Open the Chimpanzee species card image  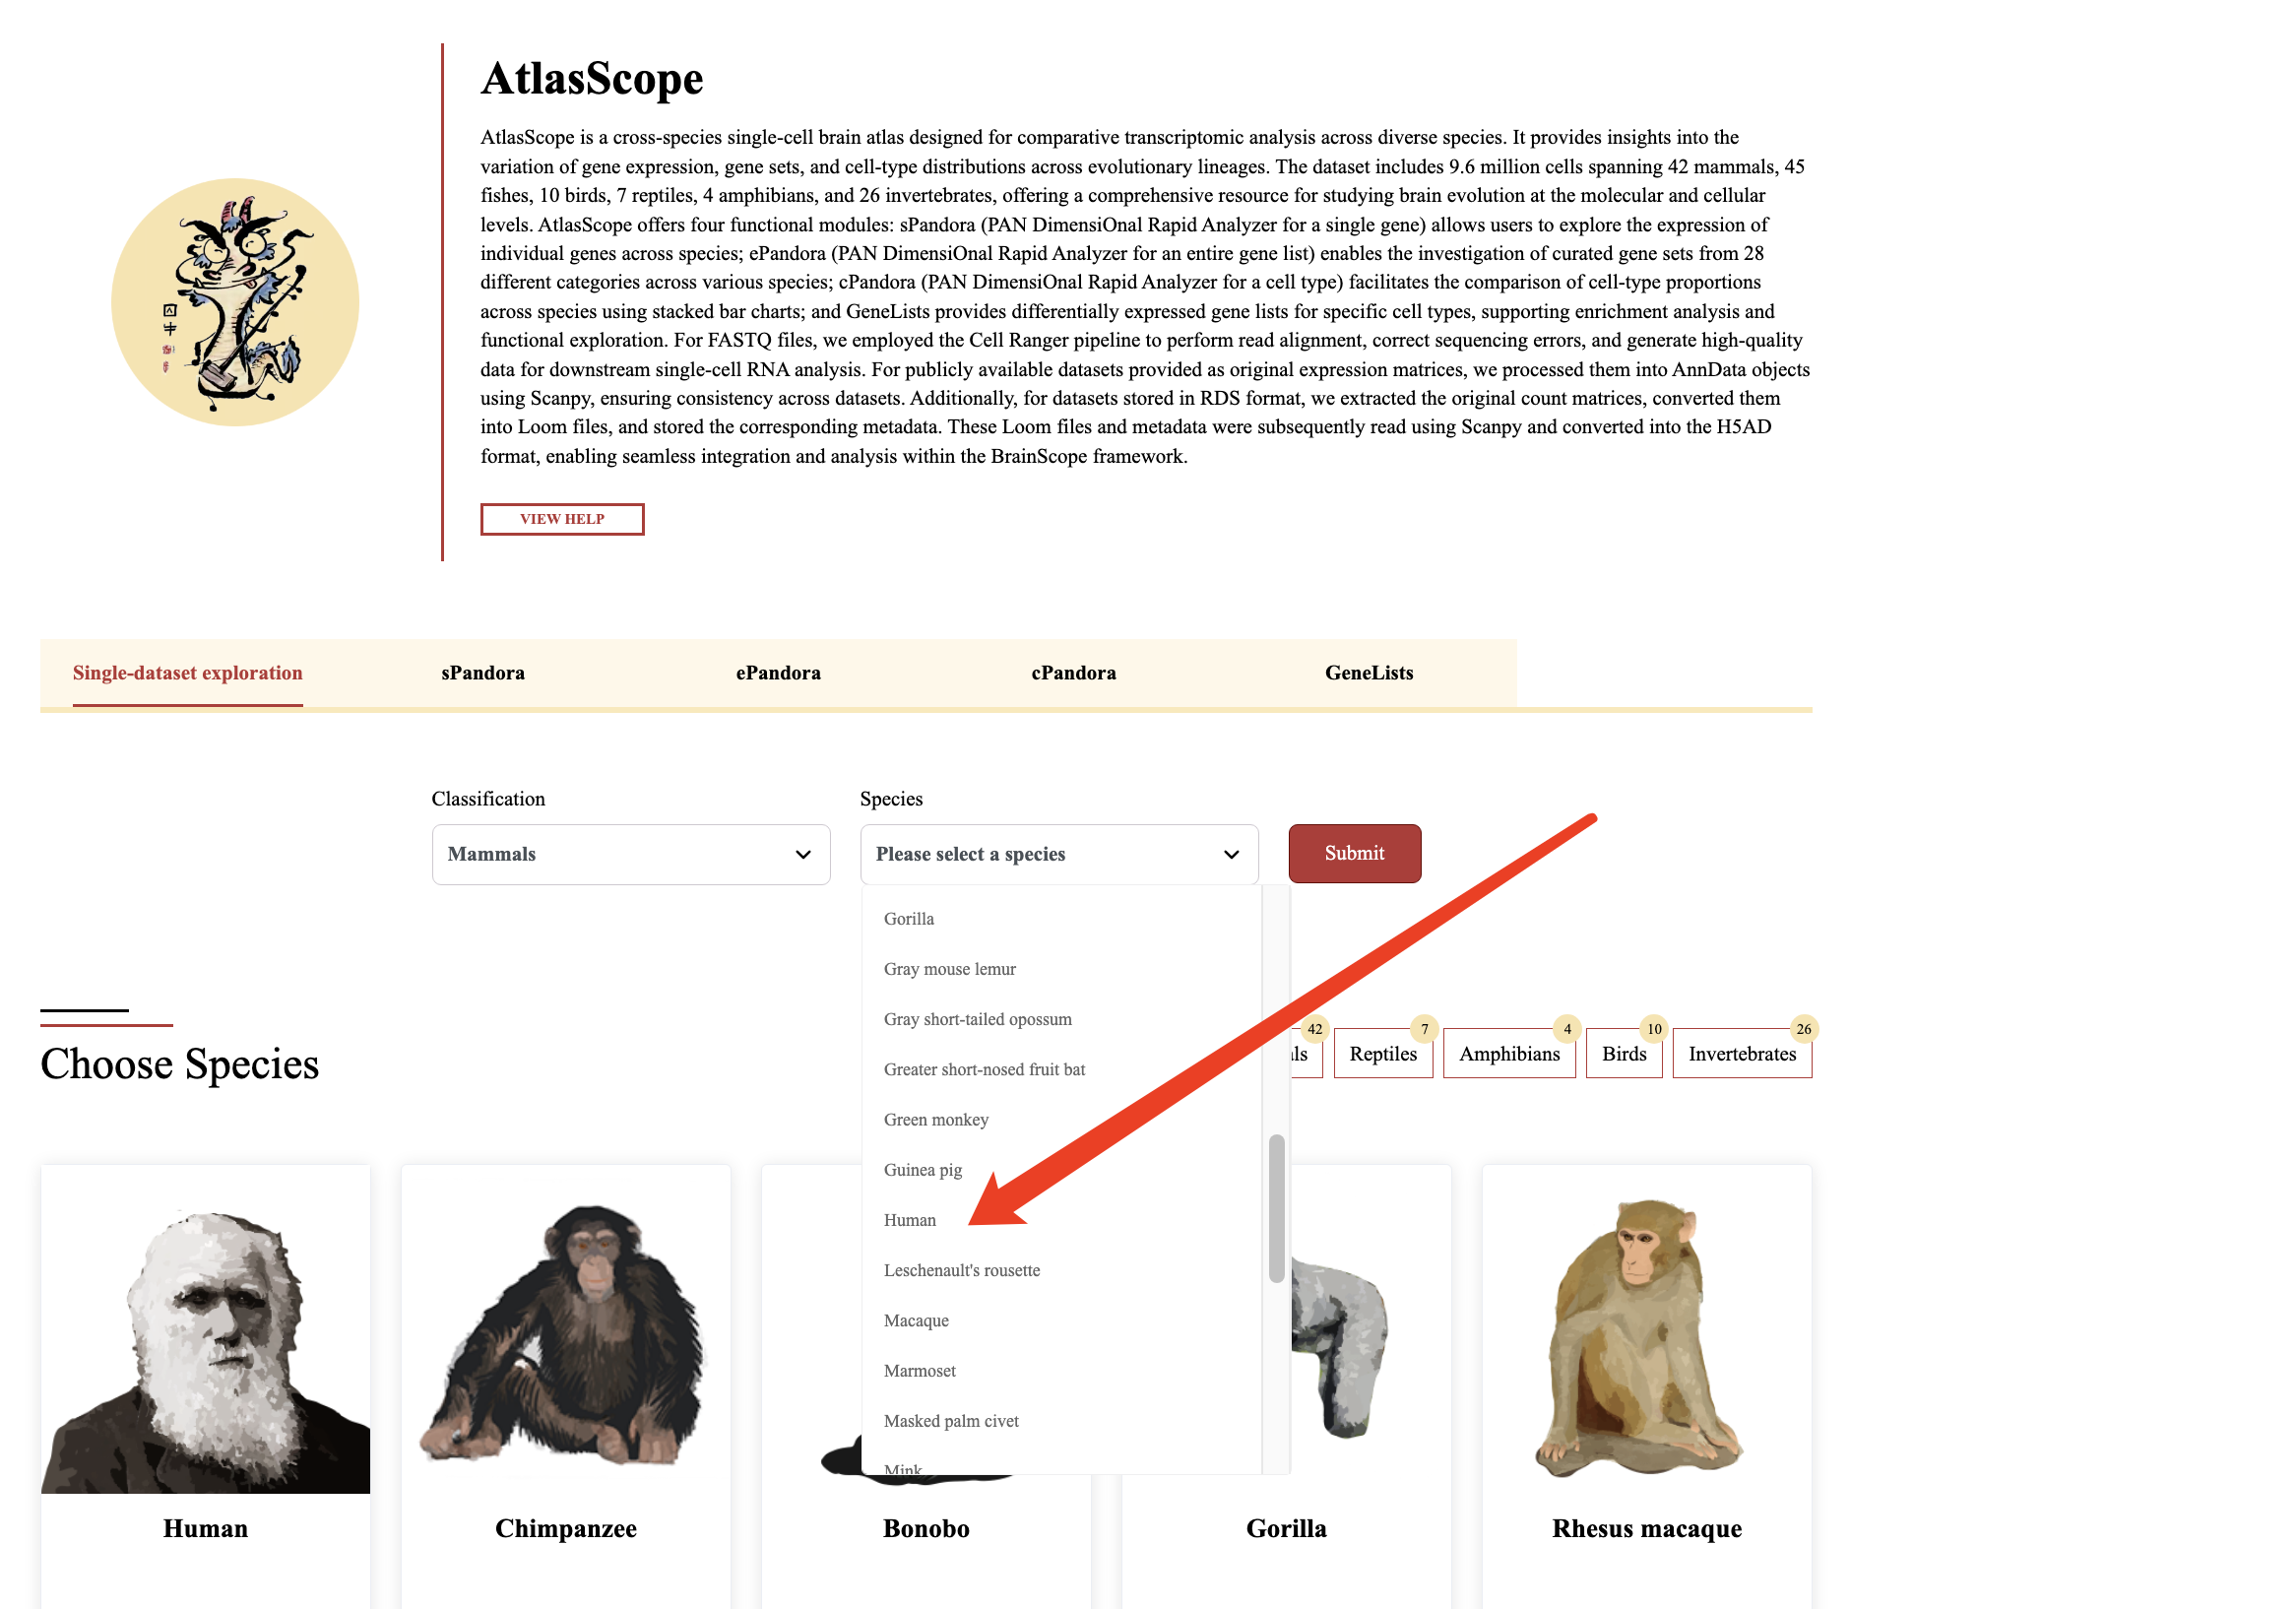[566, 1330]
